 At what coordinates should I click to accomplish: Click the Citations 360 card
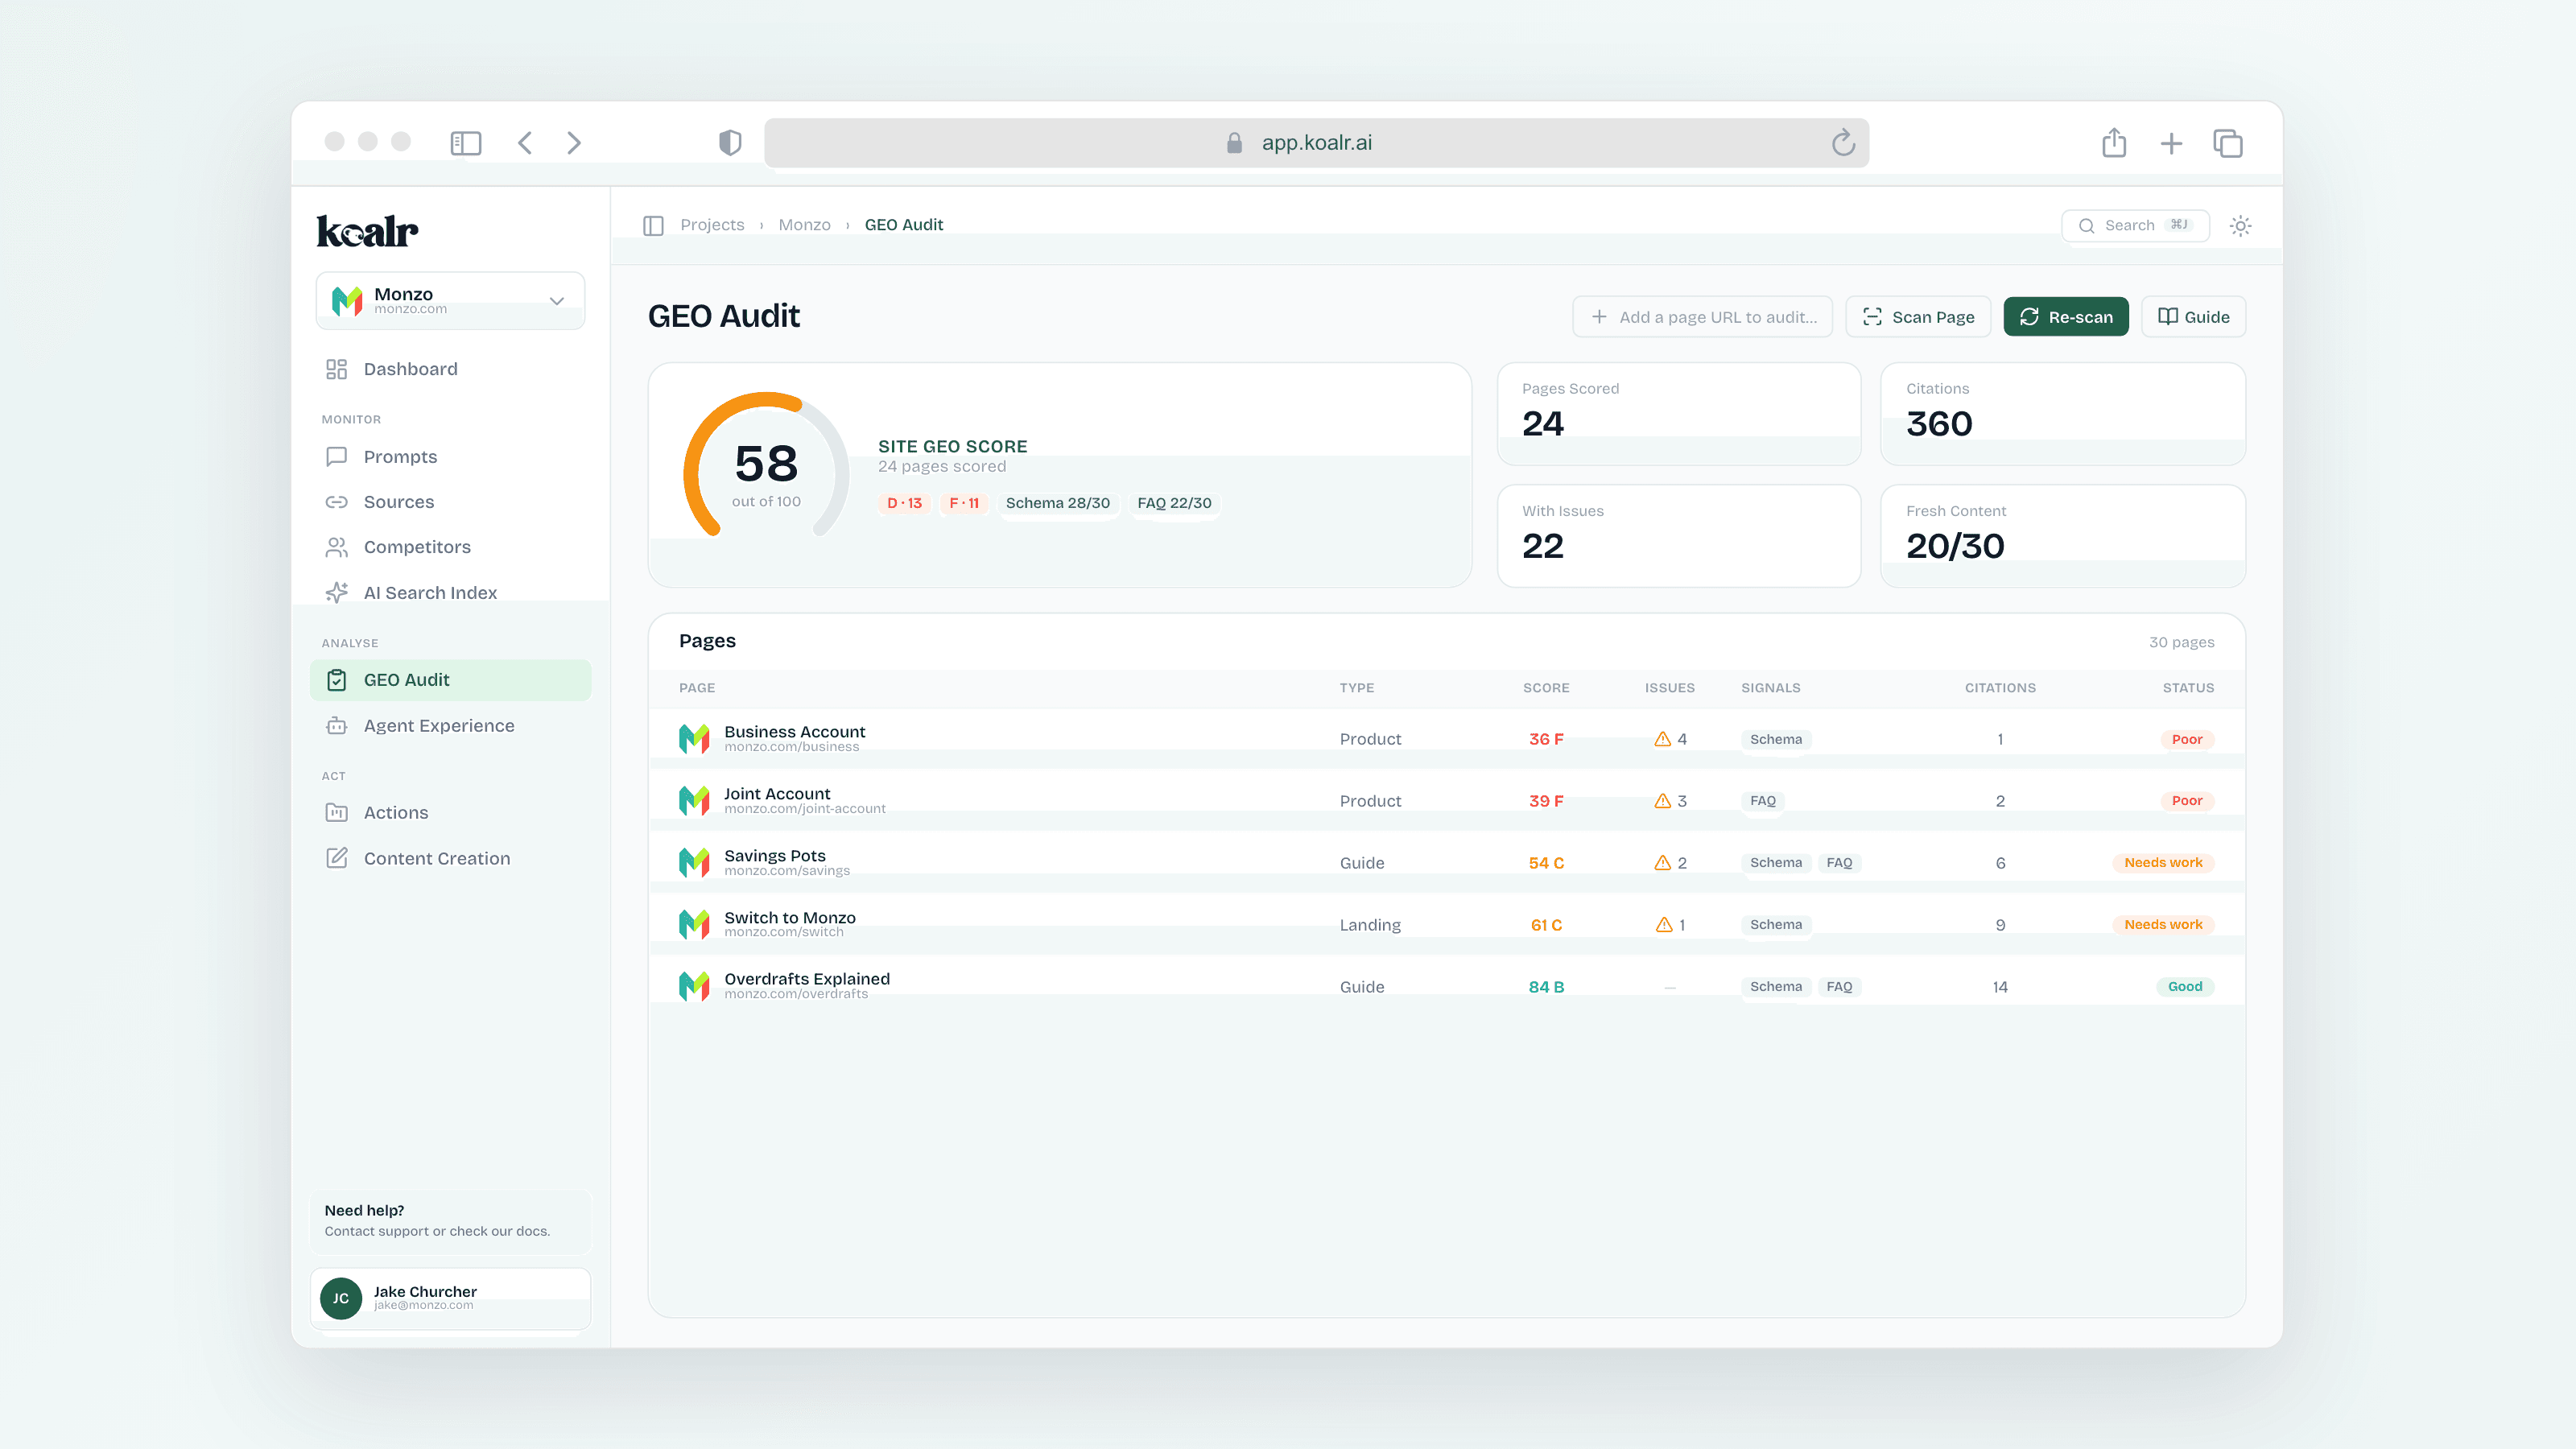pos(2063,414)
